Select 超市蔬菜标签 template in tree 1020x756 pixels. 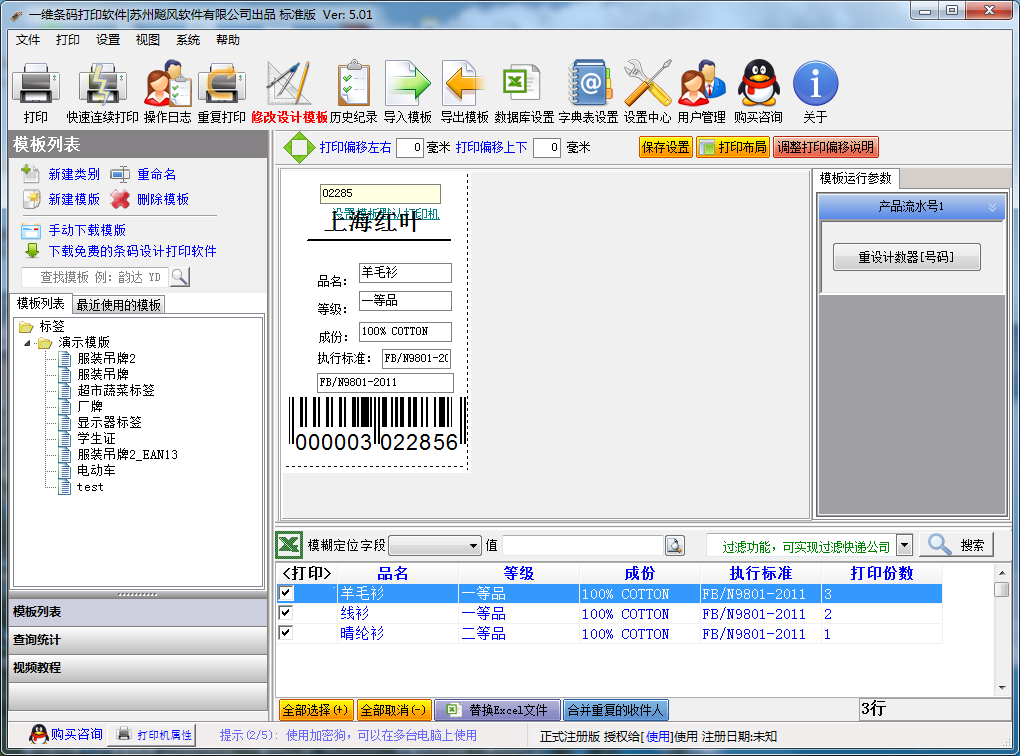tap(116, 390)
